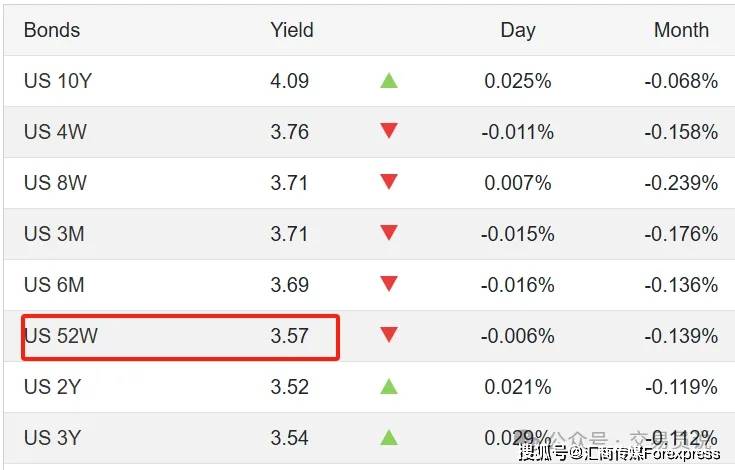
Task: Sort by the Yield column header
Action: tap(292, 30)
